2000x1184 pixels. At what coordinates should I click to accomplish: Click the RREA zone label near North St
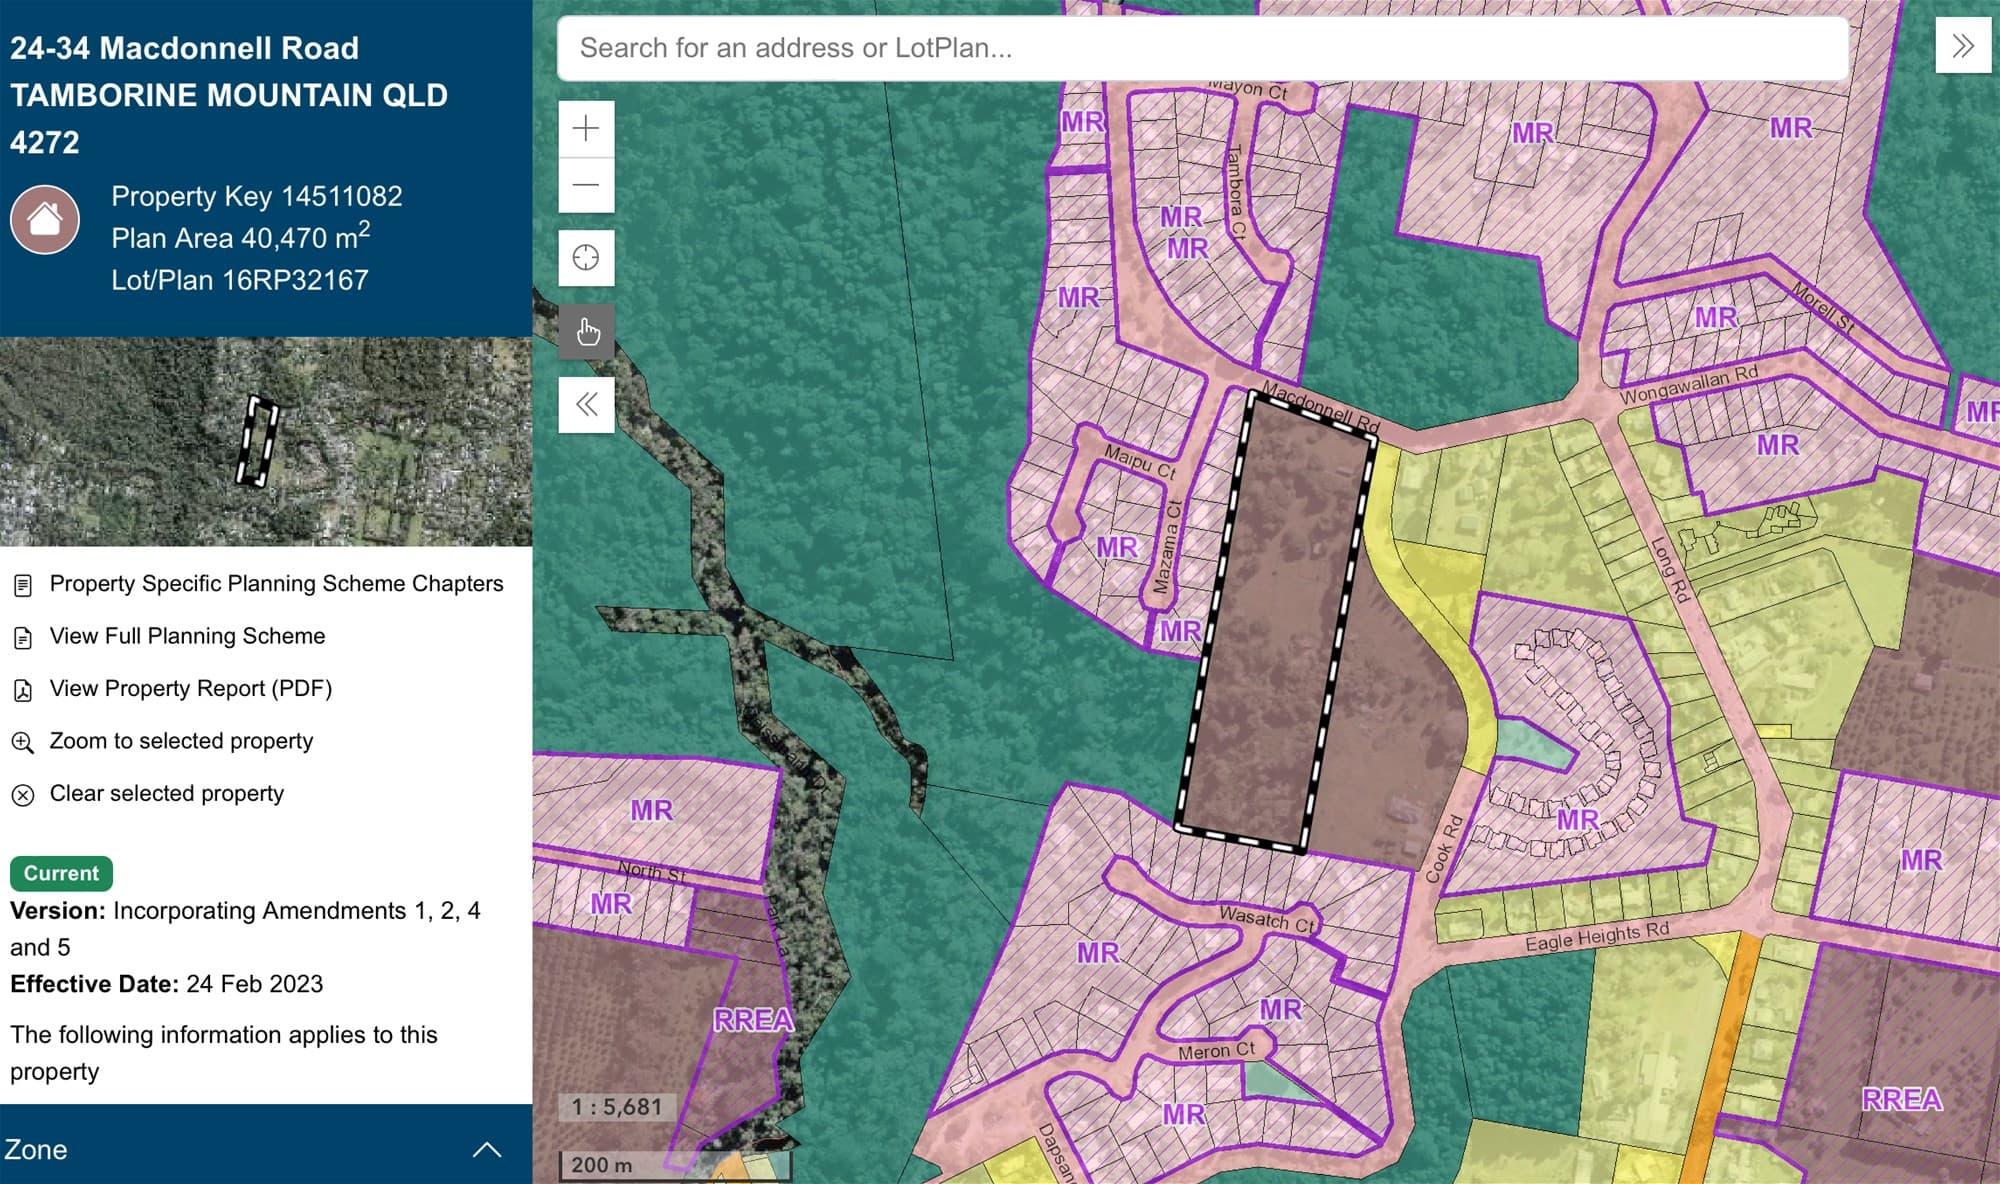coord(753,1020)
